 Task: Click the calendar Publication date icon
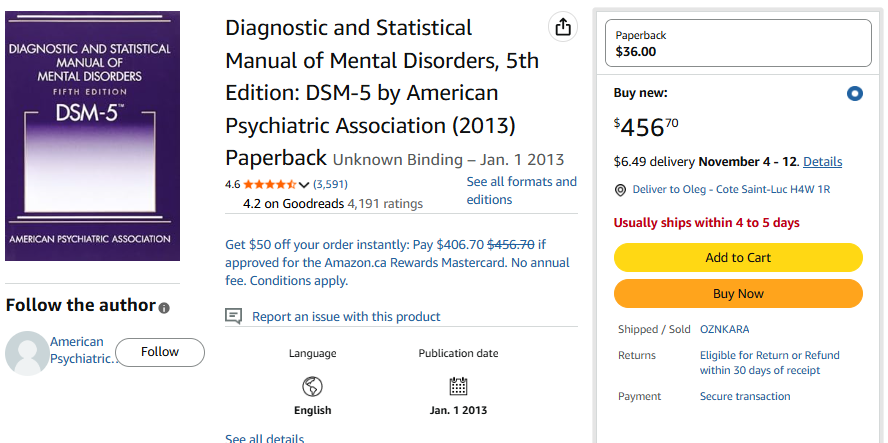[458, 386]
